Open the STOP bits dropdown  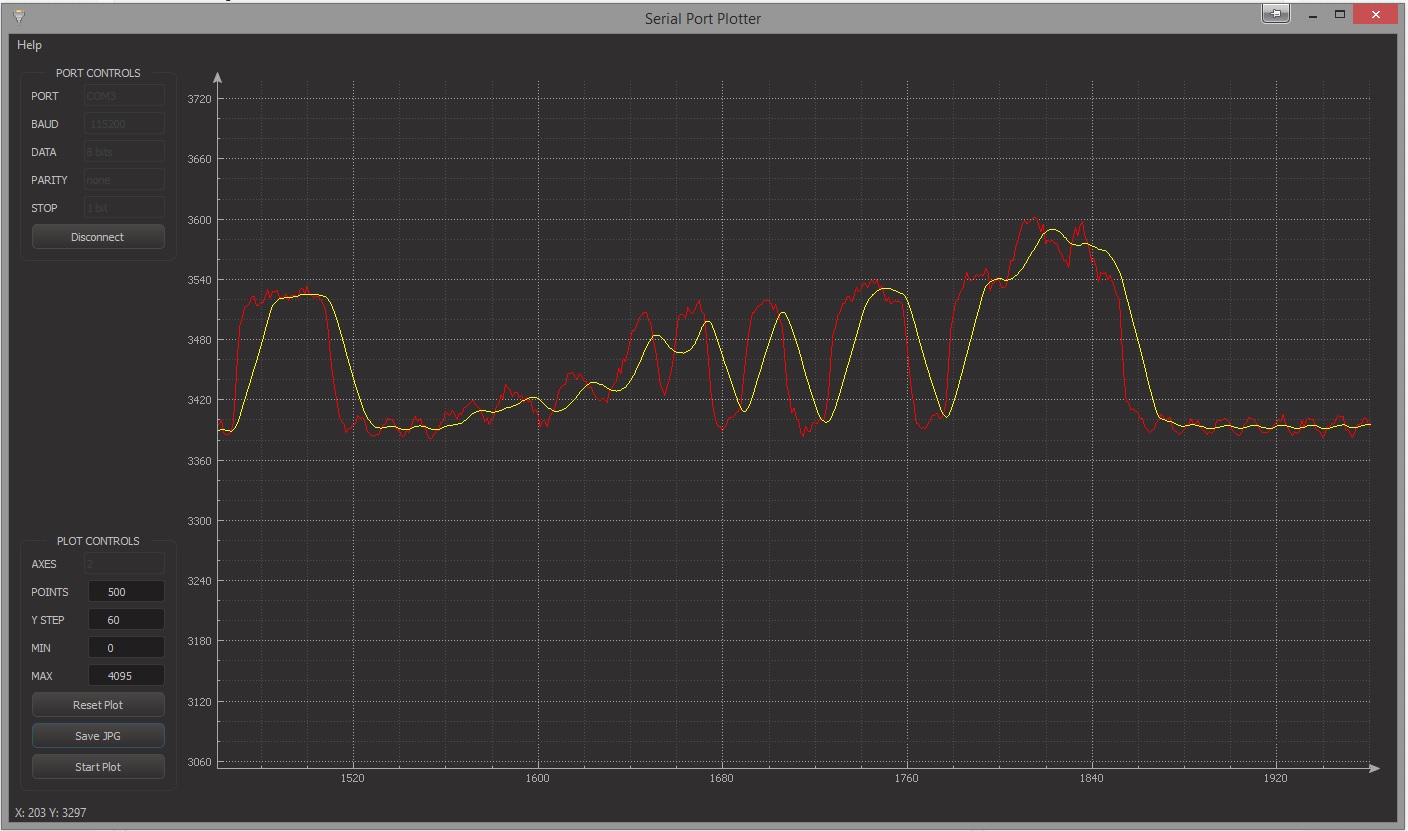coord(125,208)
